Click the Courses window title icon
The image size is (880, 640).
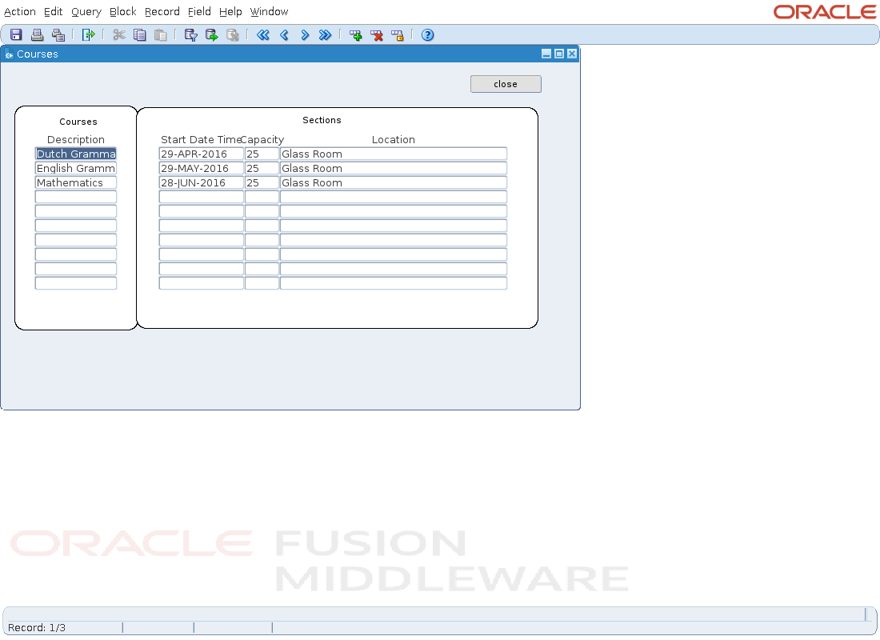(8, 54)
